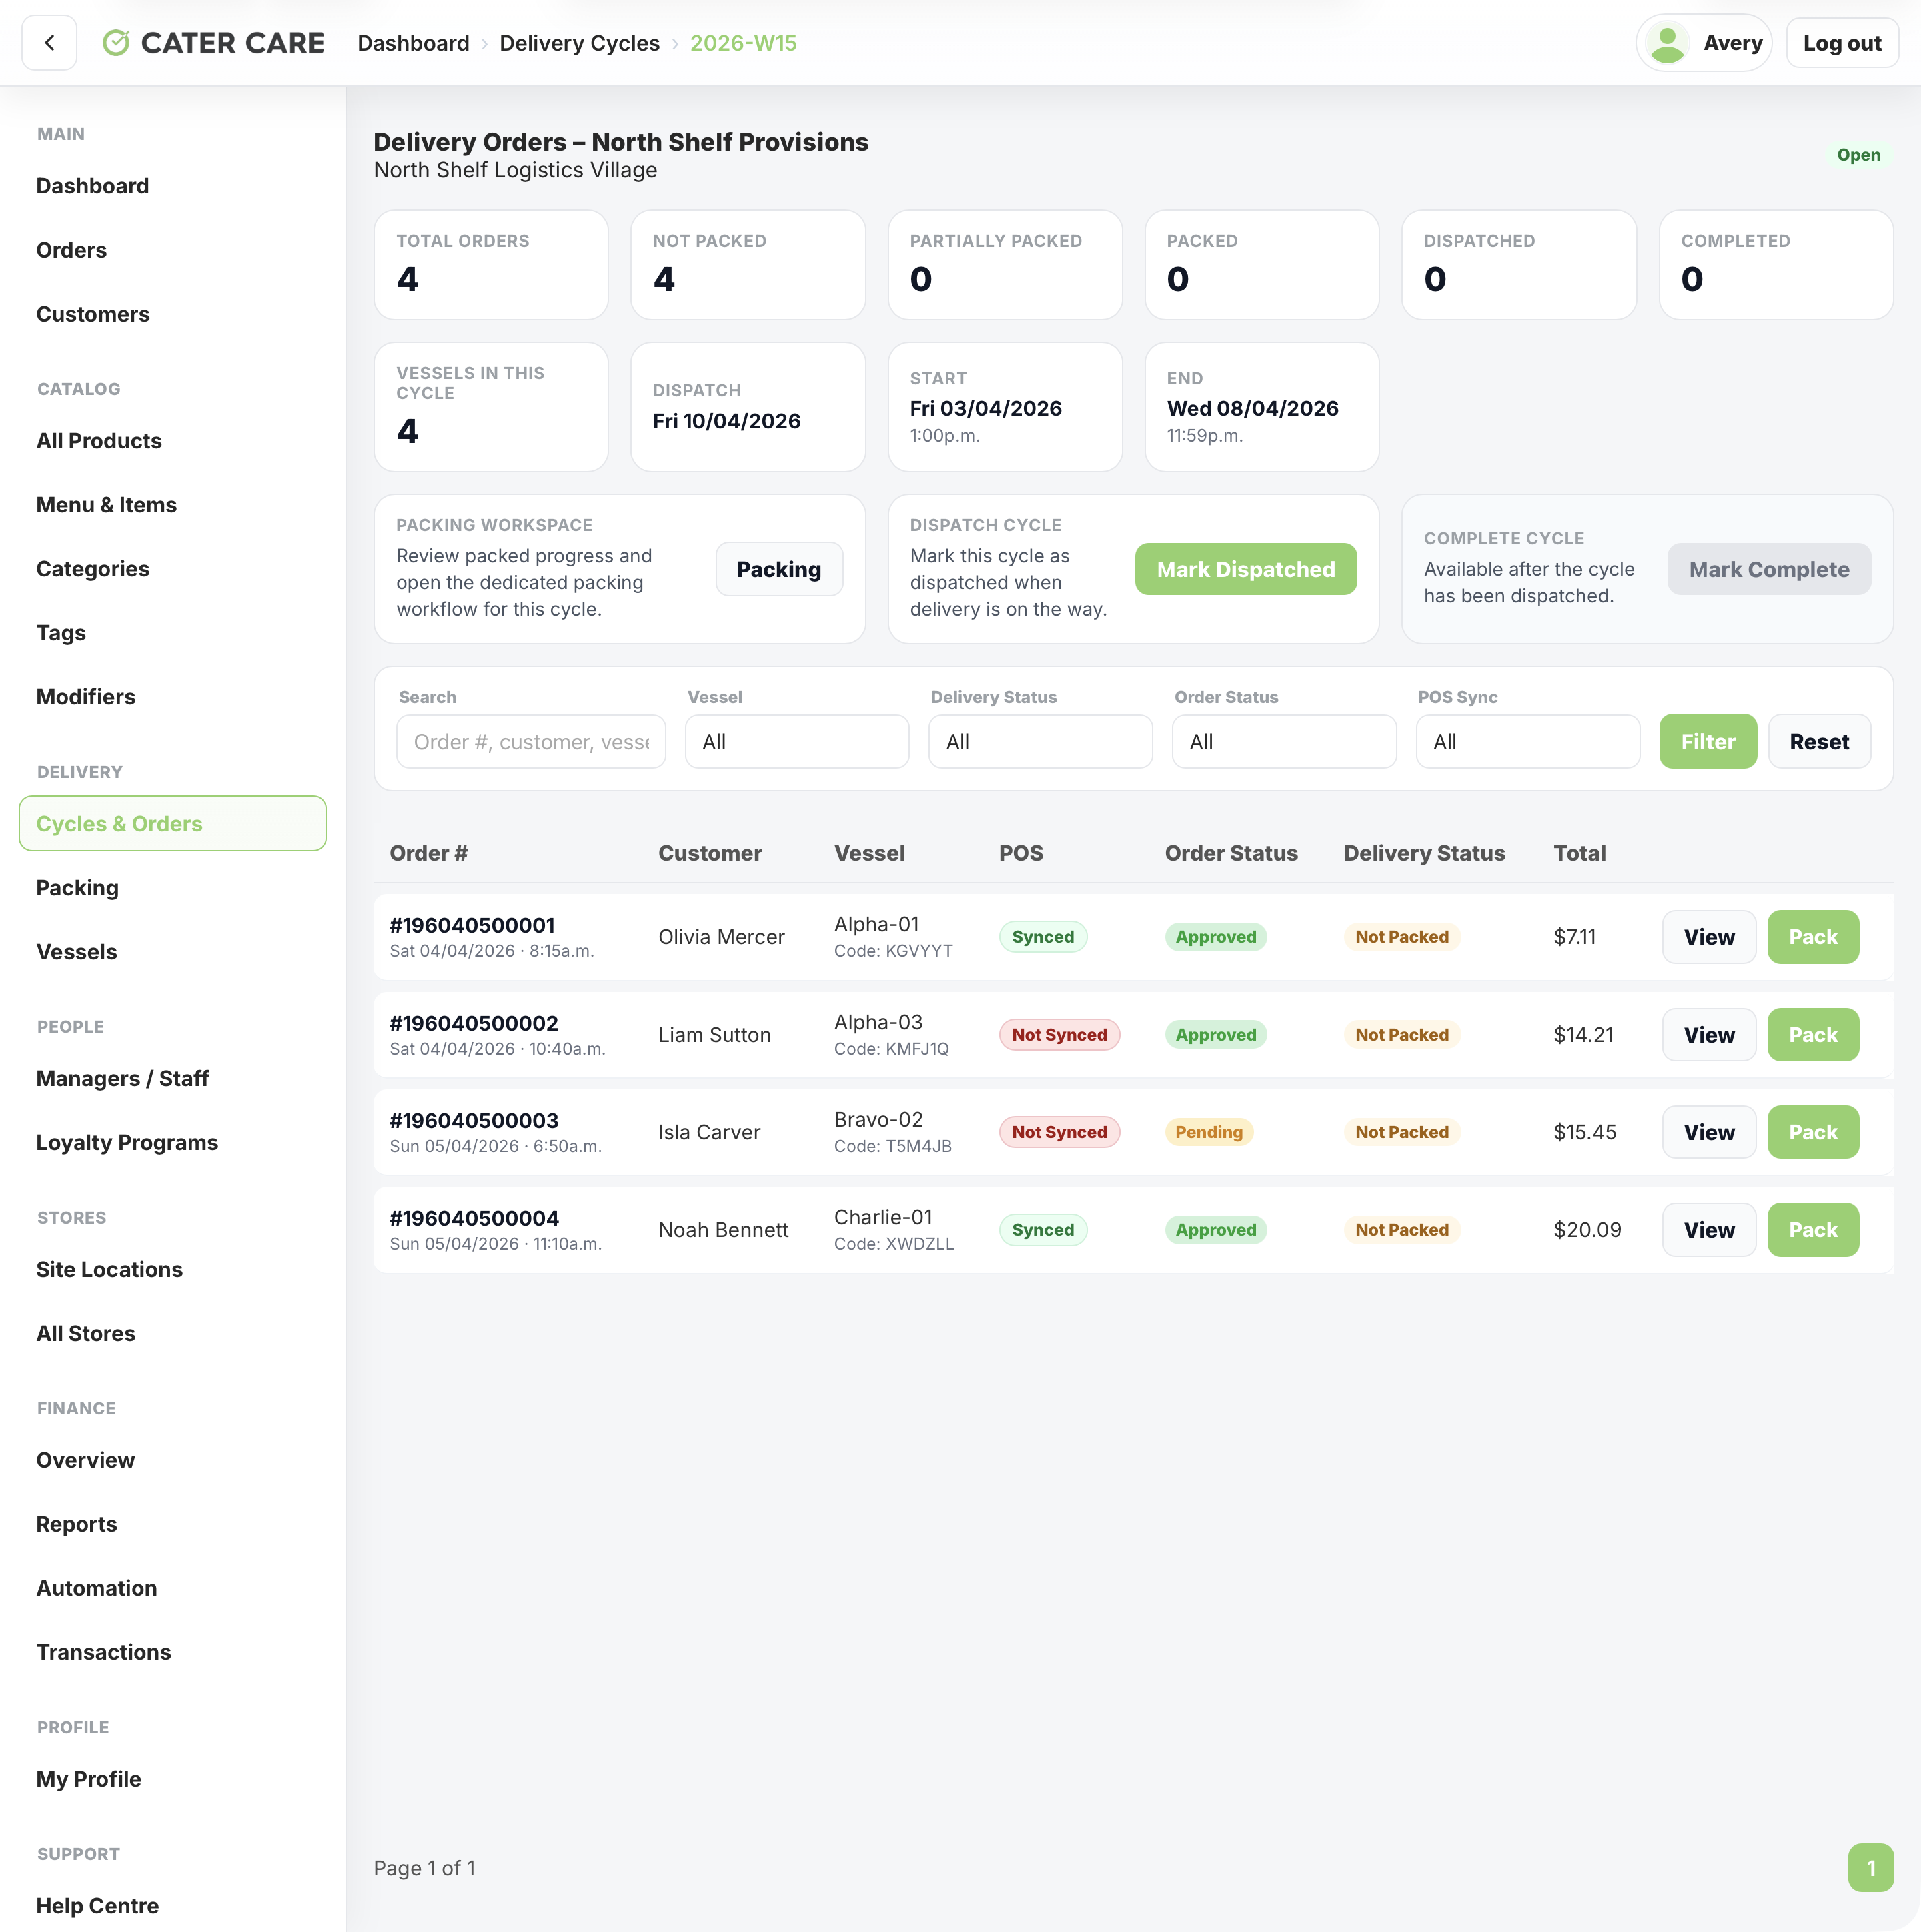Open the Packing workspace button
This screenshot has height=1932, width=1921.
click(779, 569)
